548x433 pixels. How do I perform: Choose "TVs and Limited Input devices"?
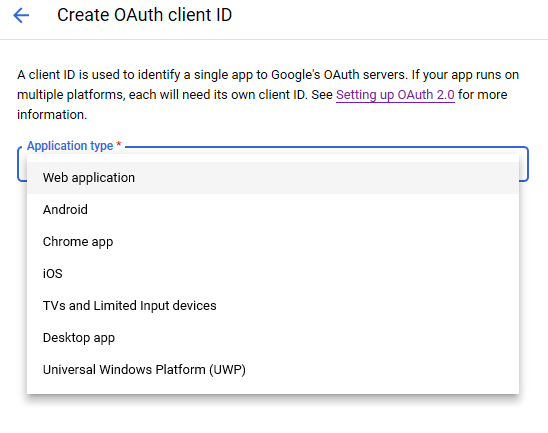click(273, 306)
